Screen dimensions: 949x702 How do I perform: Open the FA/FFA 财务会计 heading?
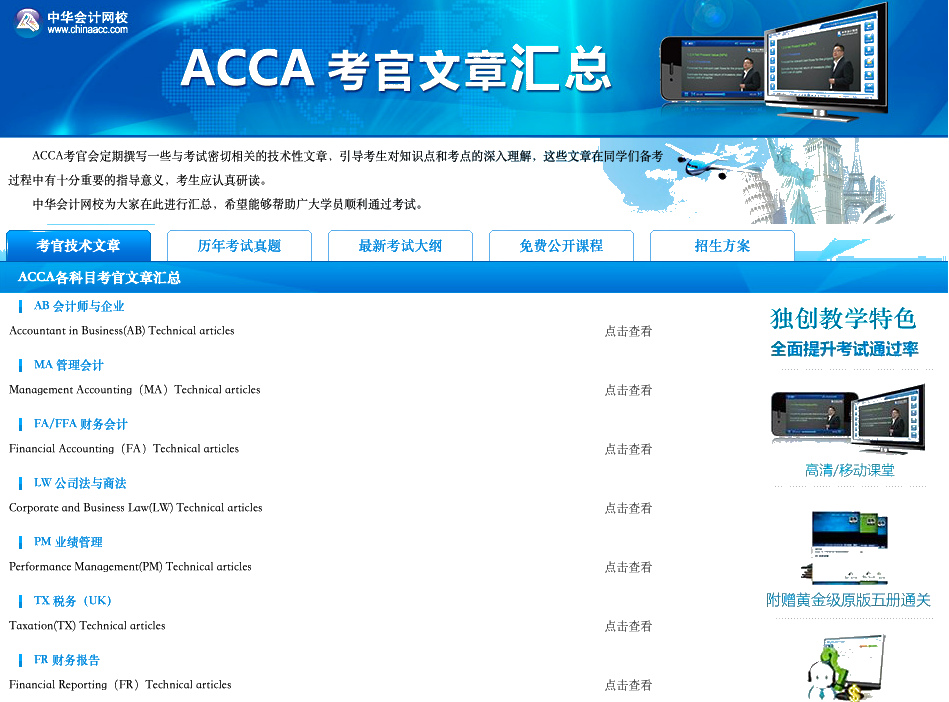coord(80,424)
